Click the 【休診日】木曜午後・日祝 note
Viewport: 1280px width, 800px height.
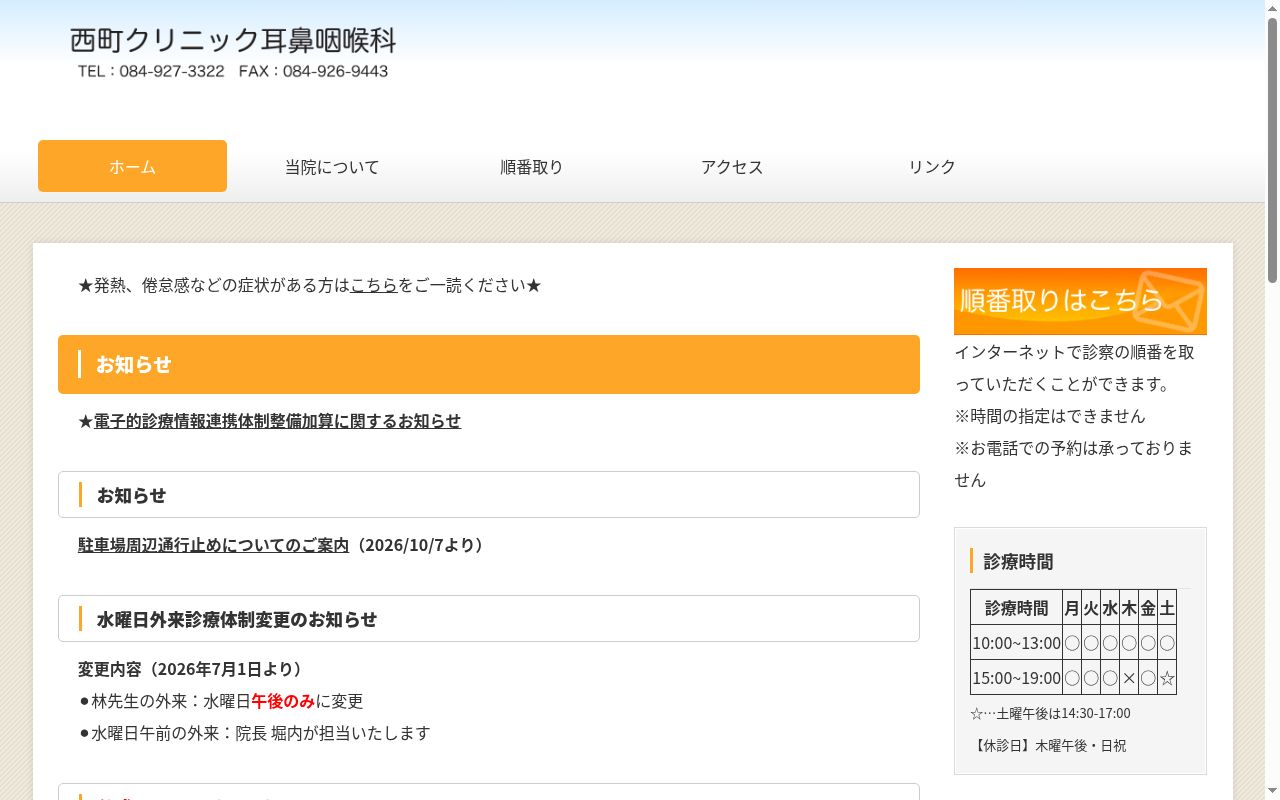[1048, 745]
